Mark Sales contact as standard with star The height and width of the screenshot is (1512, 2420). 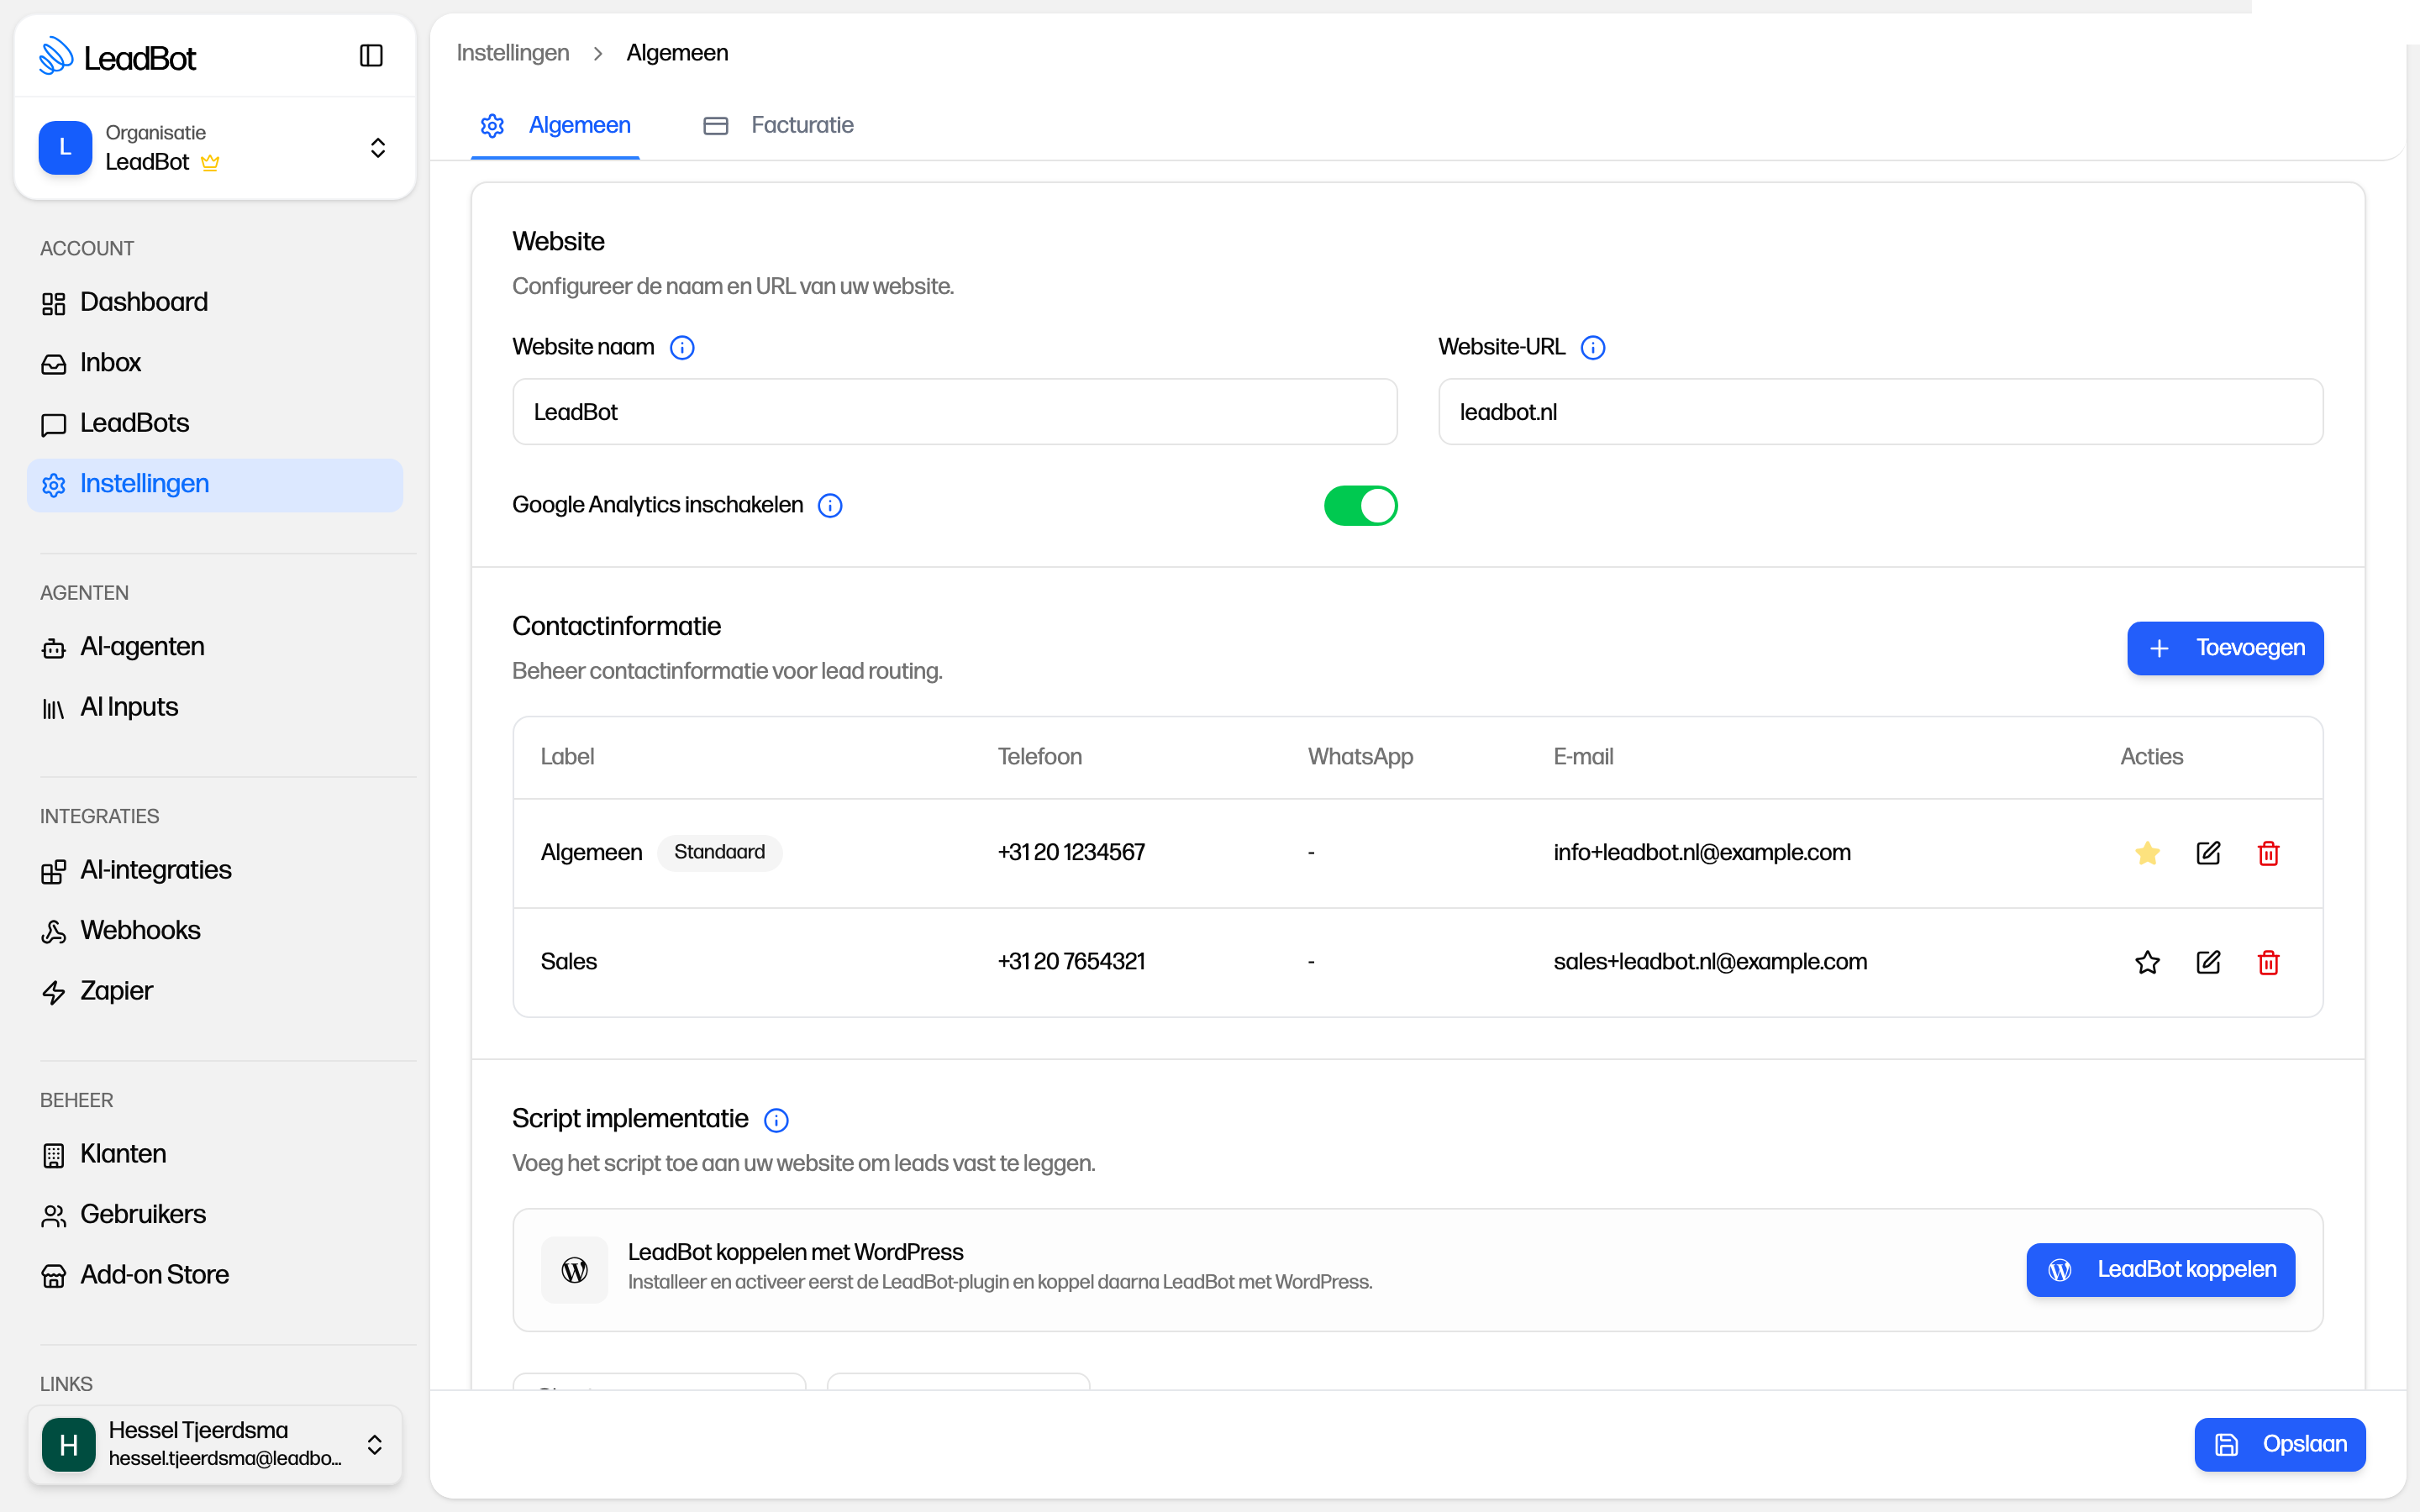pos(2147,962)
